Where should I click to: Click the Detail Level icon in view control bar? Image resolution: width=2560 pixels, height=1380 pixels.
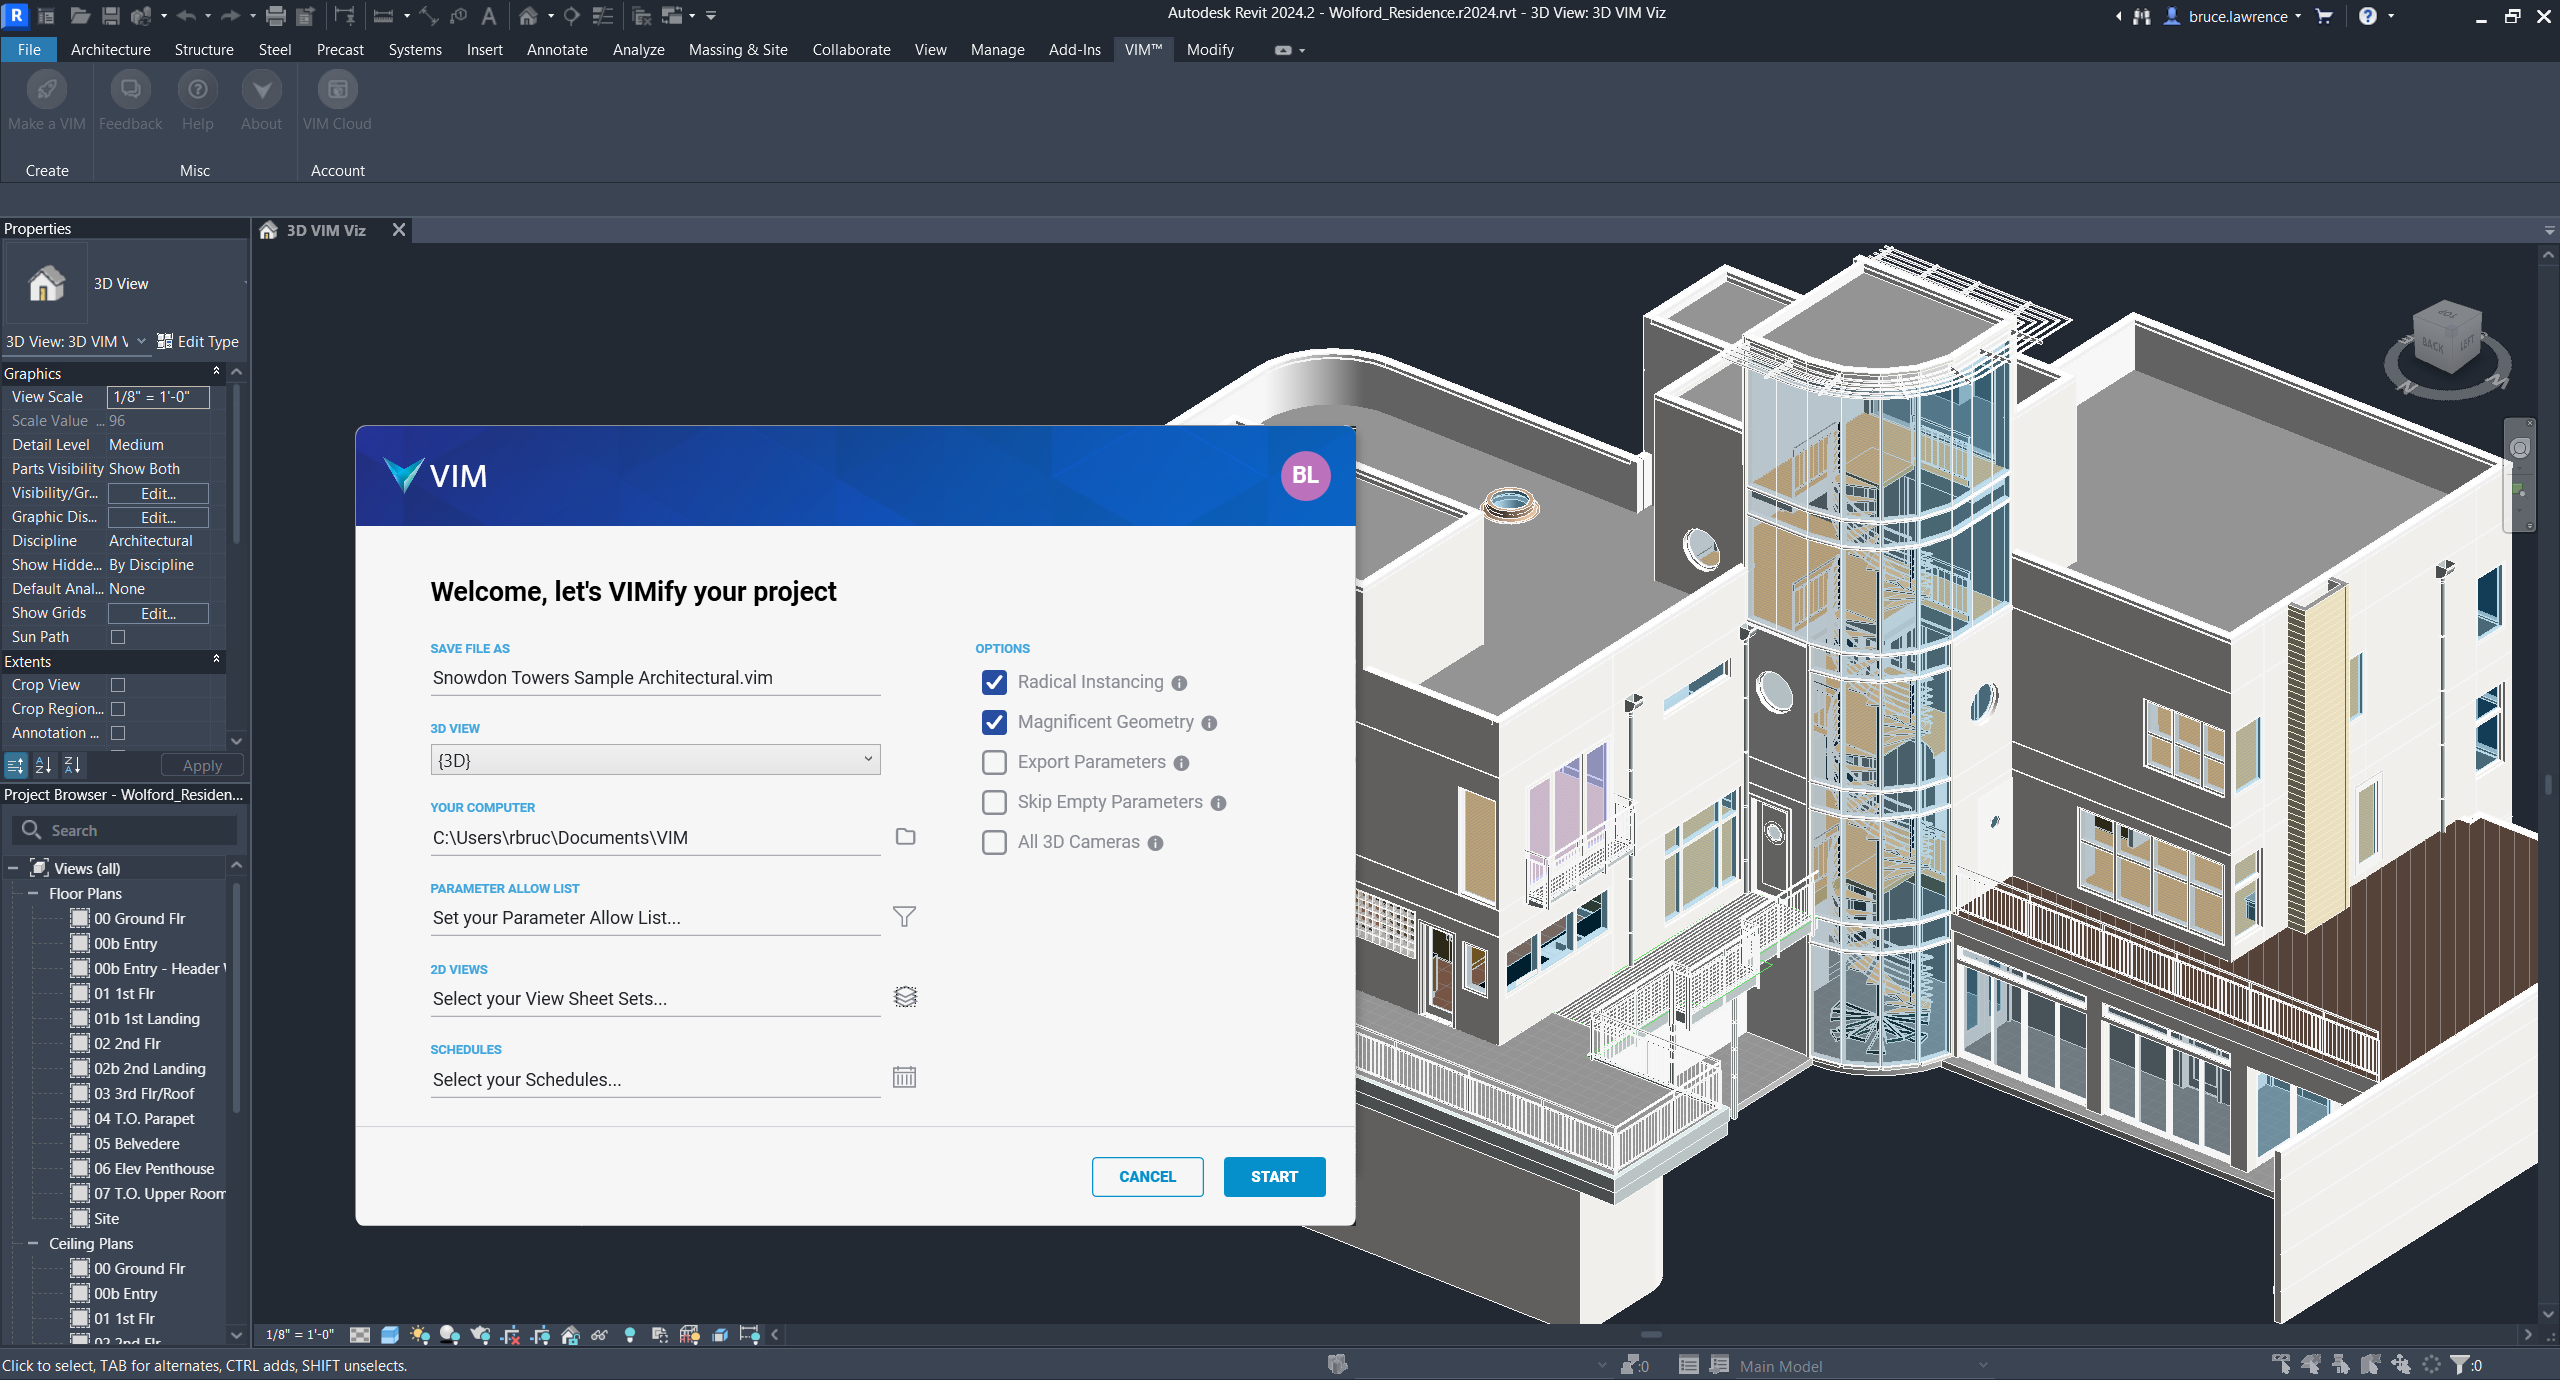(x=360, y=1335)
